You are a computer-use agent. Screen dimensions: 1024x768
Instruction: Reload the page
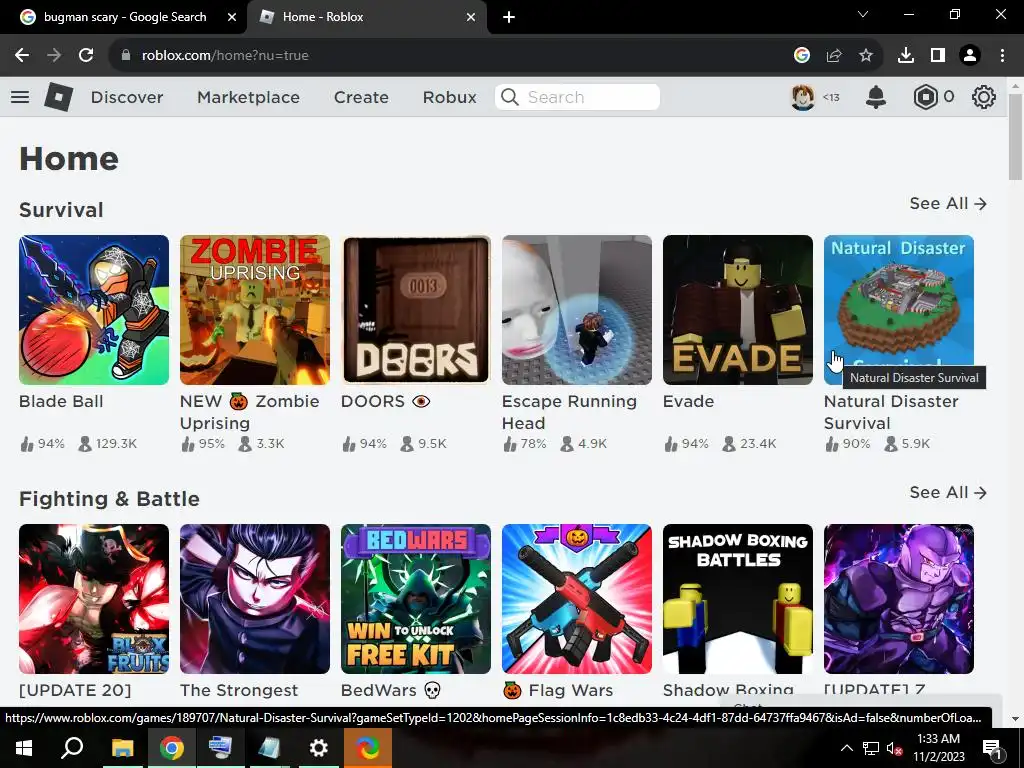pos(86,56)
